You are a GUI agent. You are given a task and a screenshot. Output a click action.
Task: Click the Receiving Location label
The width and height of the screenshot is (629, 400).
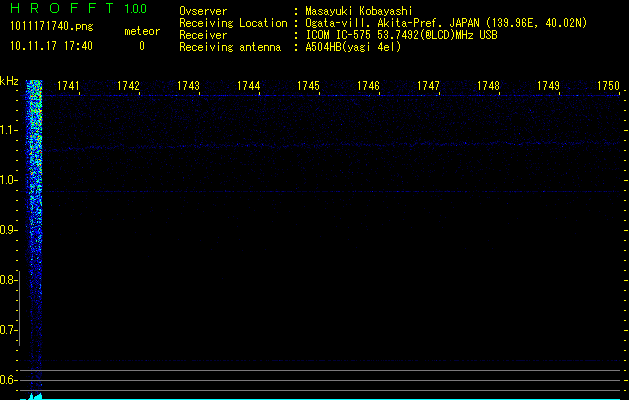coord(233,23)
